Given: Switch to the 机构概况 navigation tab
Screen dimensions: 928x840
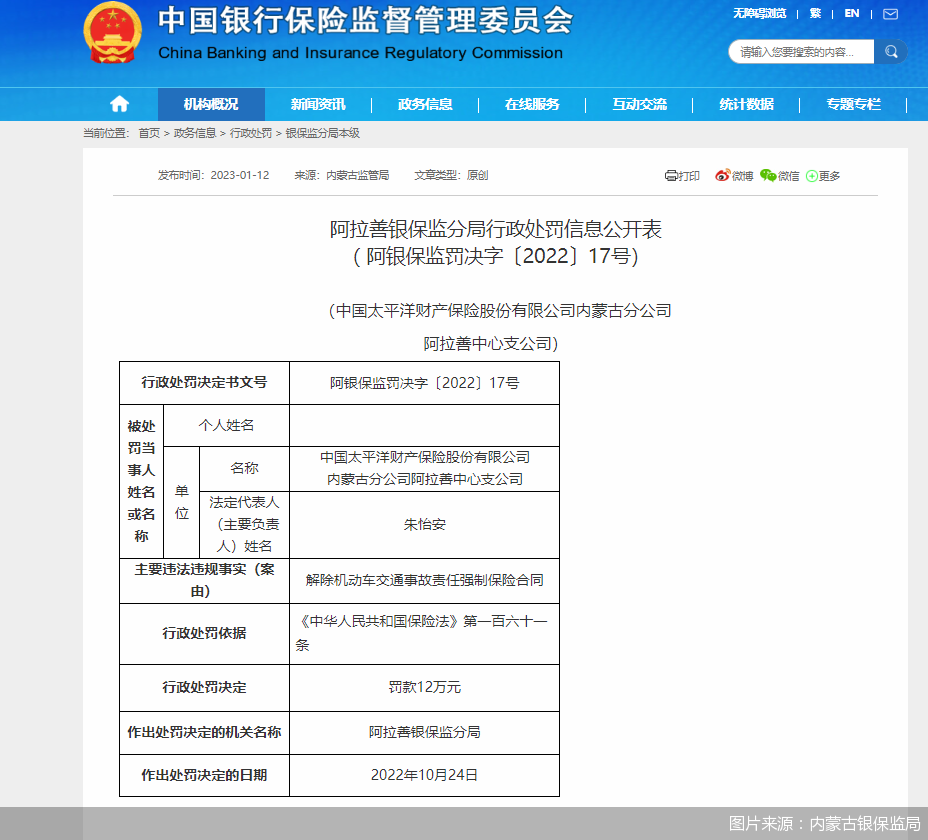Looking at the screenshot, I should click(x=211, y=104).
